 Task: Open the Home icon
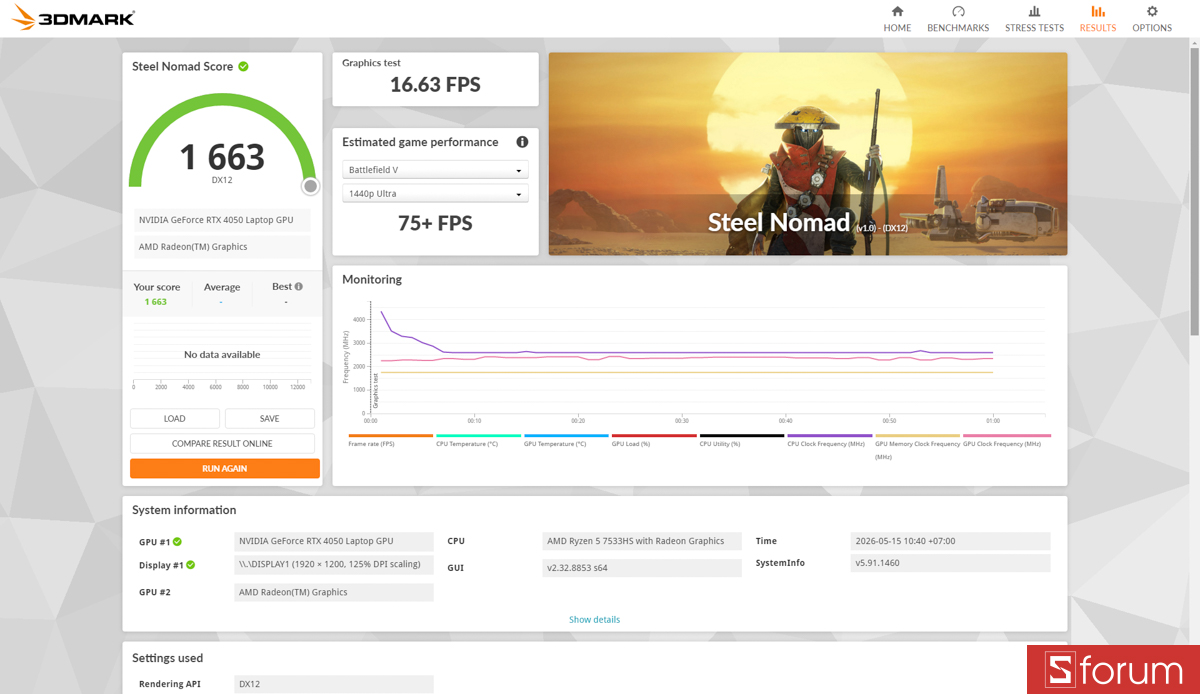point(897,12)
